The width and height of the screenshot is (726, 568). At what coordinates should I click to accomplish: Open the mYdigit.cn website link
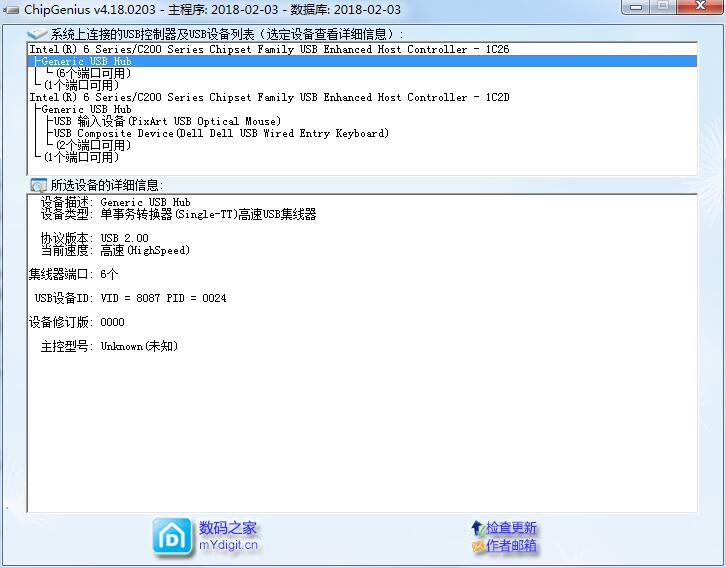(x=228, y=545)
